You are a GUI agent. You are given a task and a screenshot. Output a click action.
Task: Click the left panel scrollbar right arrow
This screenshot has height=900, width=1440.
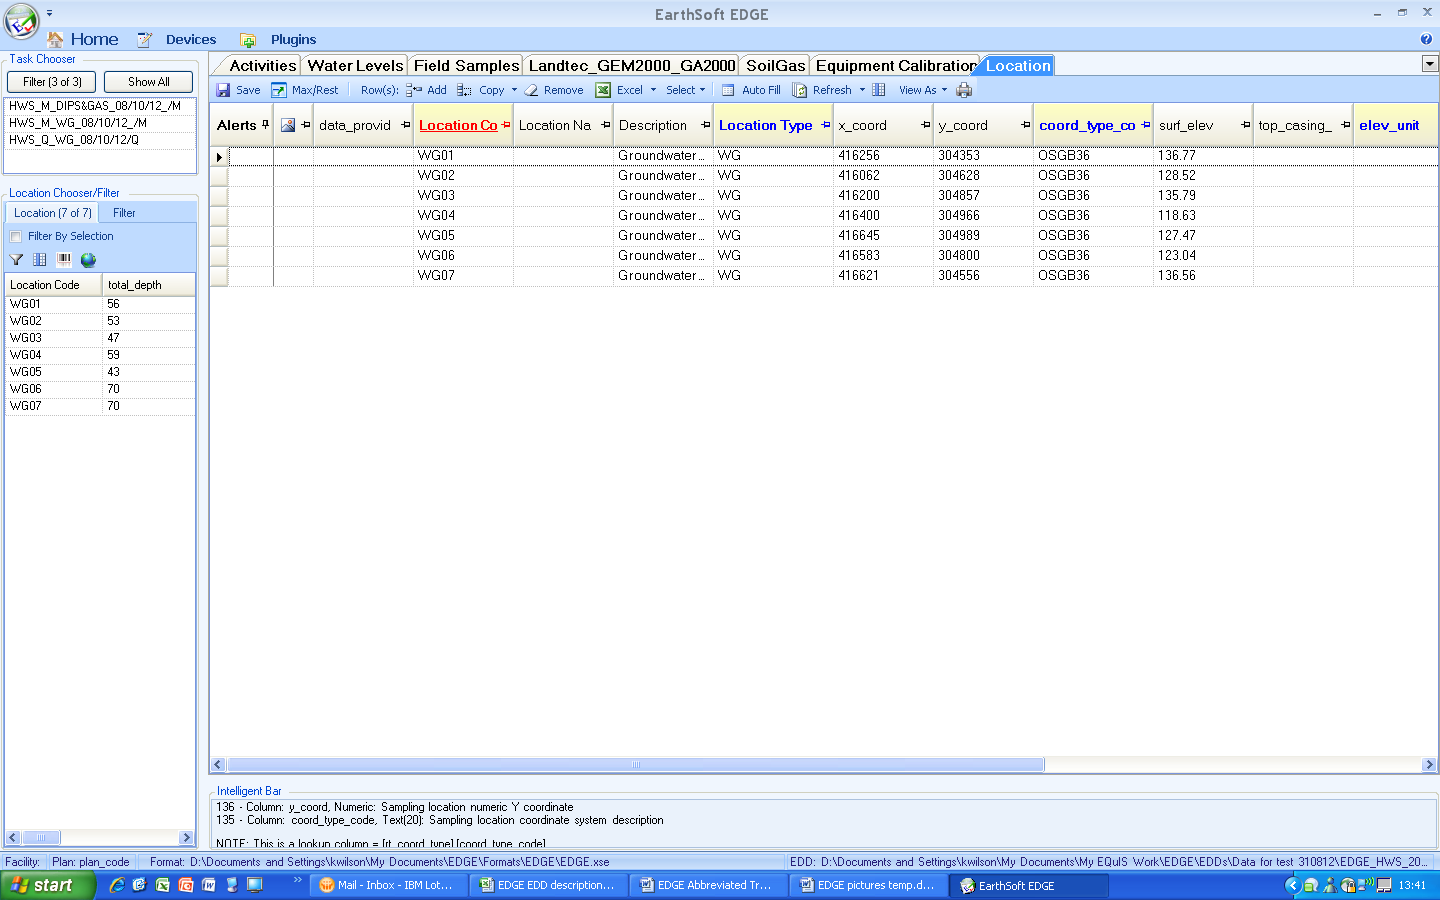187,838
